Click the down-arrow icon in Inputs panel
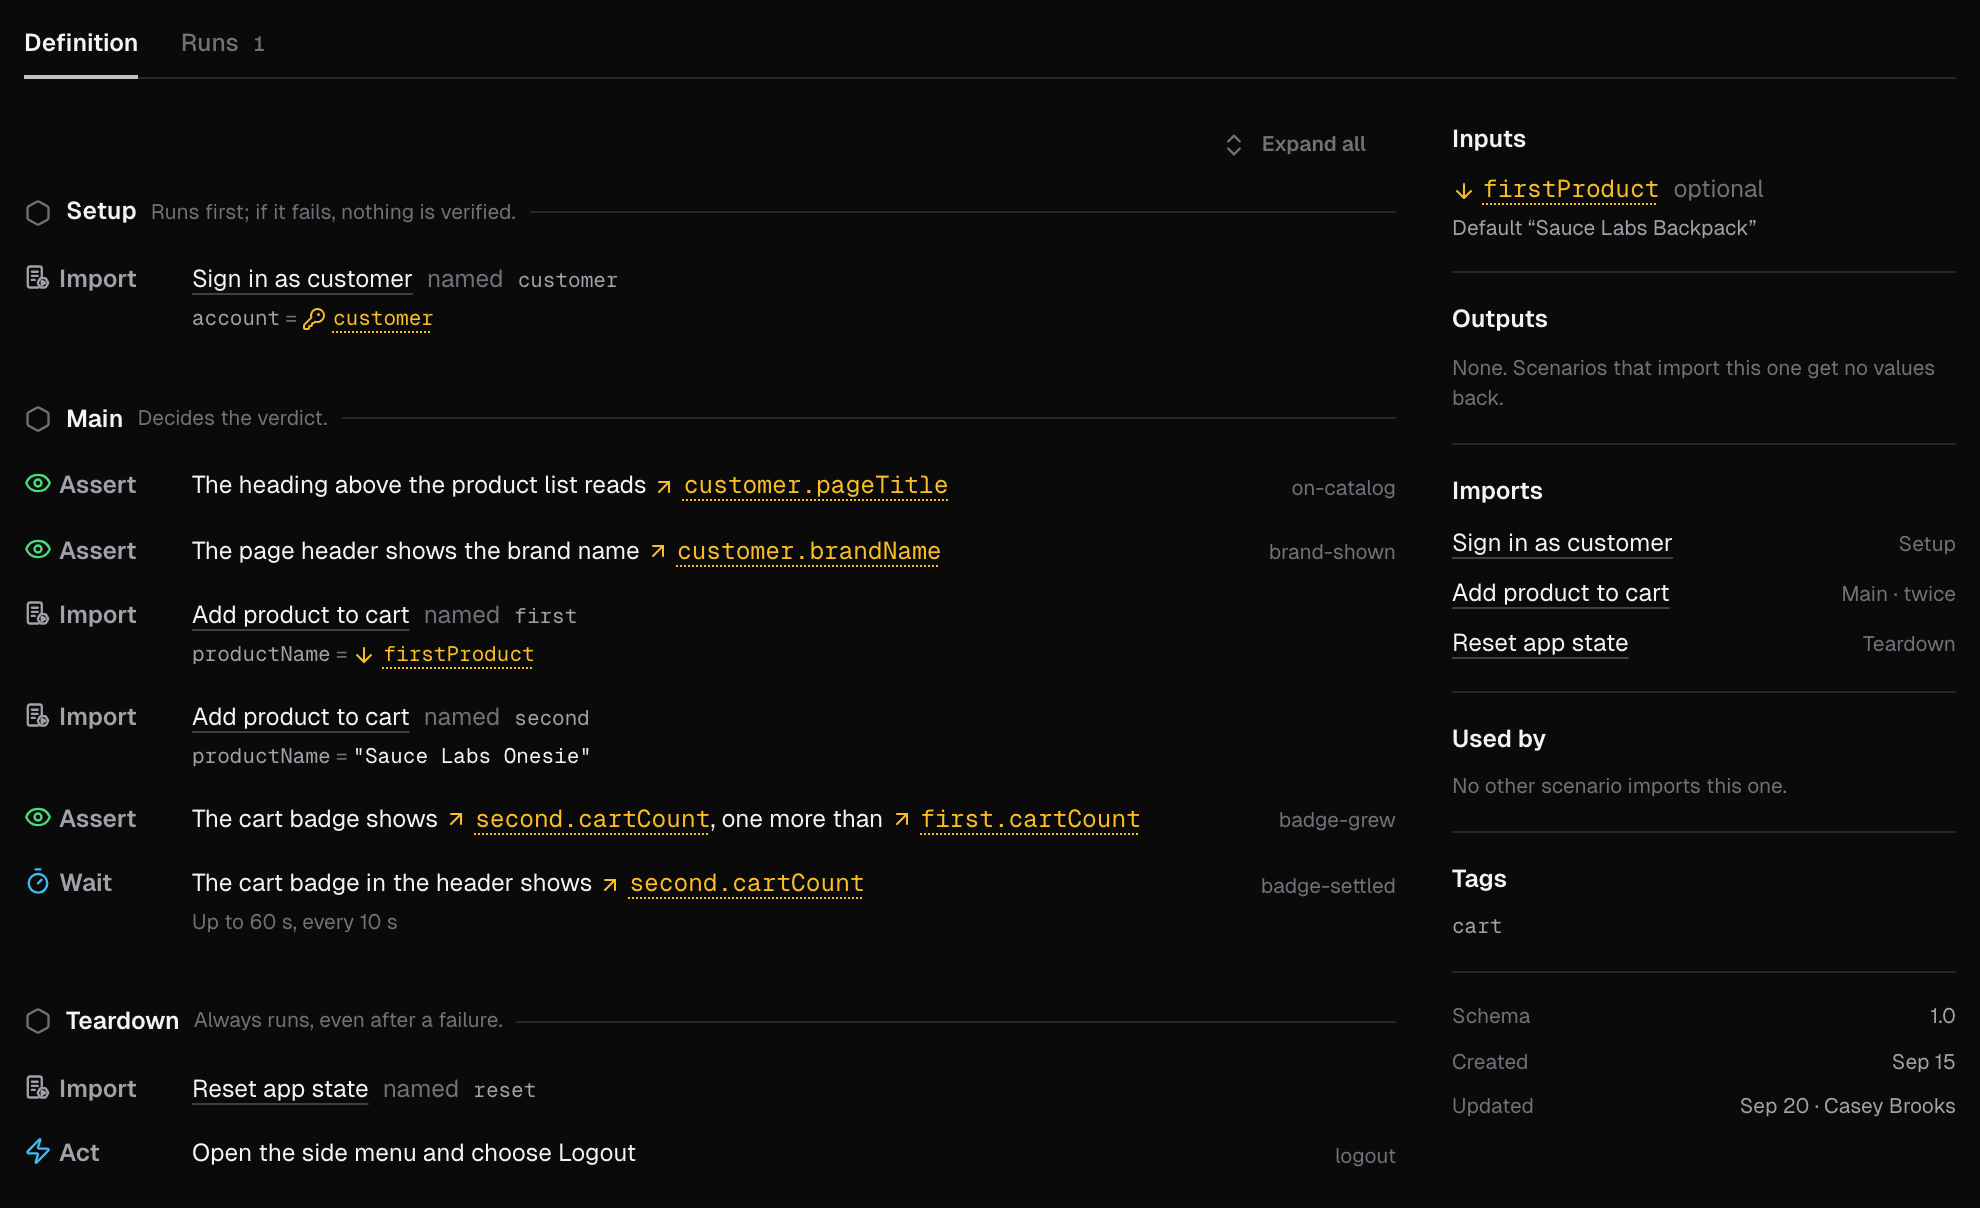Image resolution: width=1980 pixels, height=1208 pixels. coord(1464,191)
